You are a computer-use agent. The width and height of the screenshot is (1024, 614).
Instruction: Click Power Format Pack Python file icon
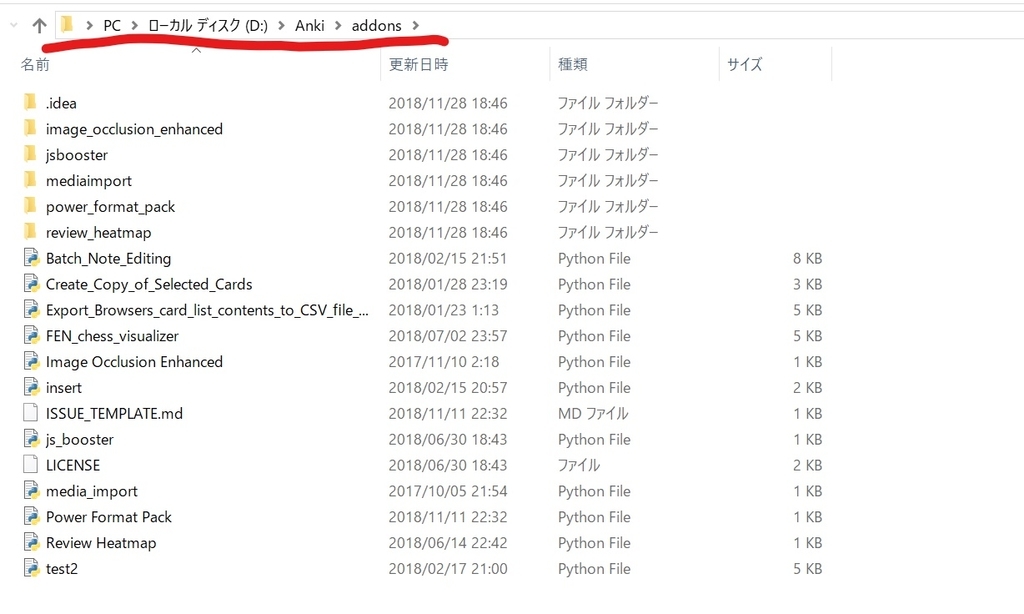(x=31, y=517)
